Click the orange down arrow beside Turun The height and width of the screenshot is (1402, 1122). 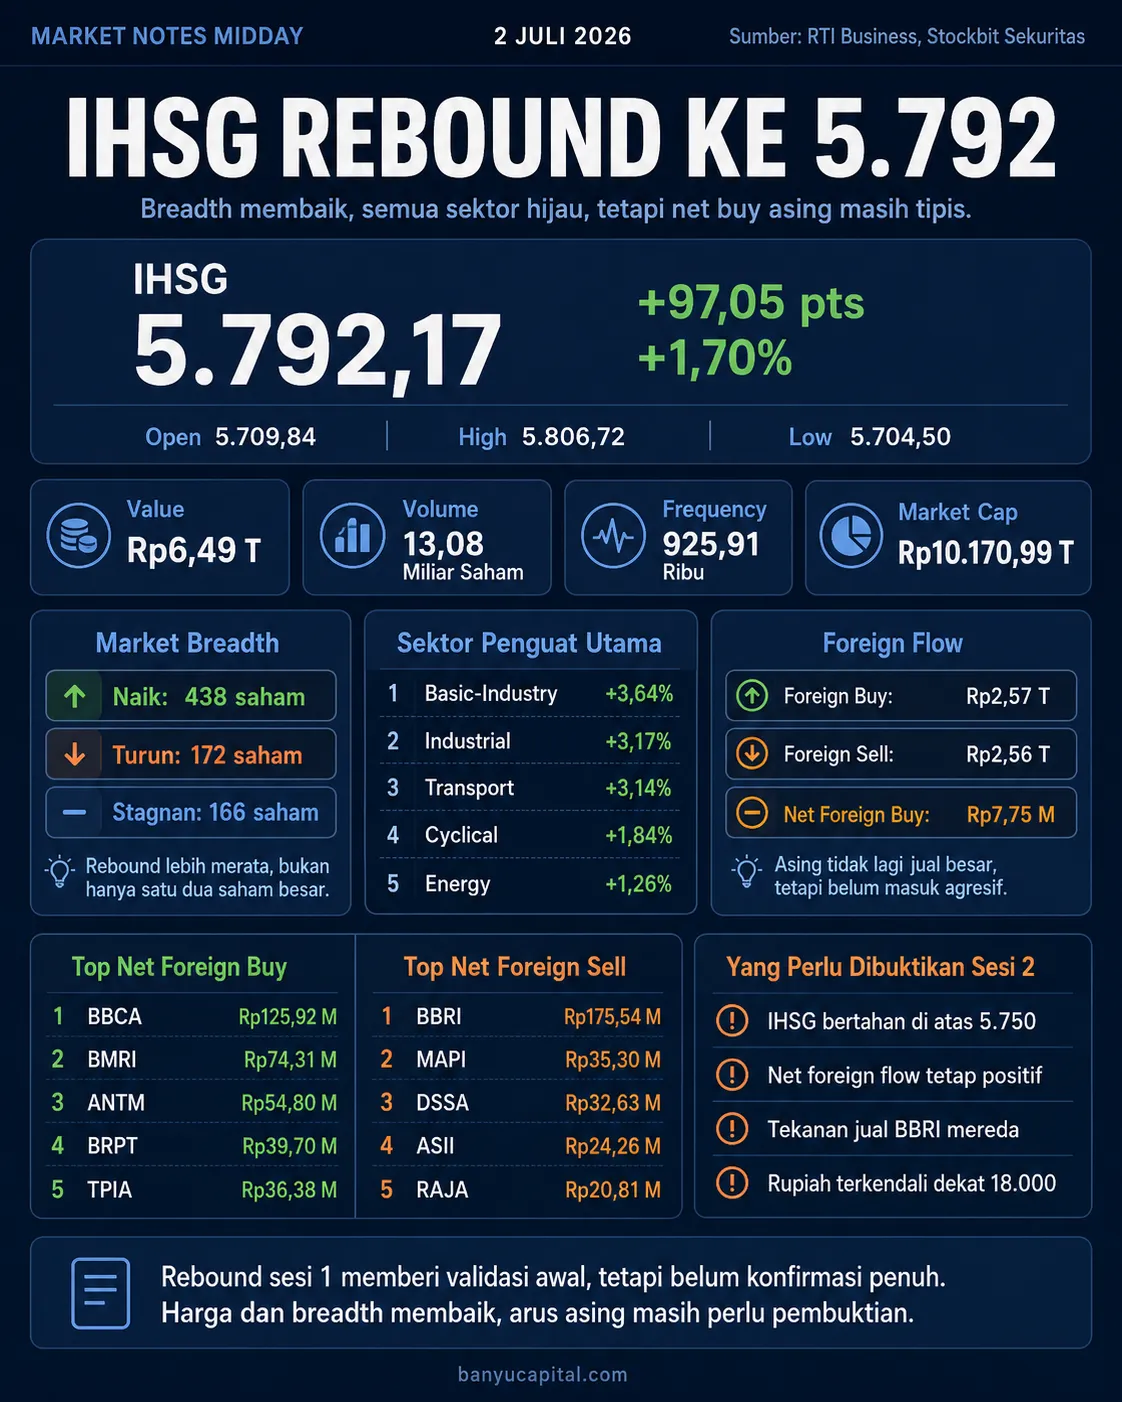coord(75,754)
